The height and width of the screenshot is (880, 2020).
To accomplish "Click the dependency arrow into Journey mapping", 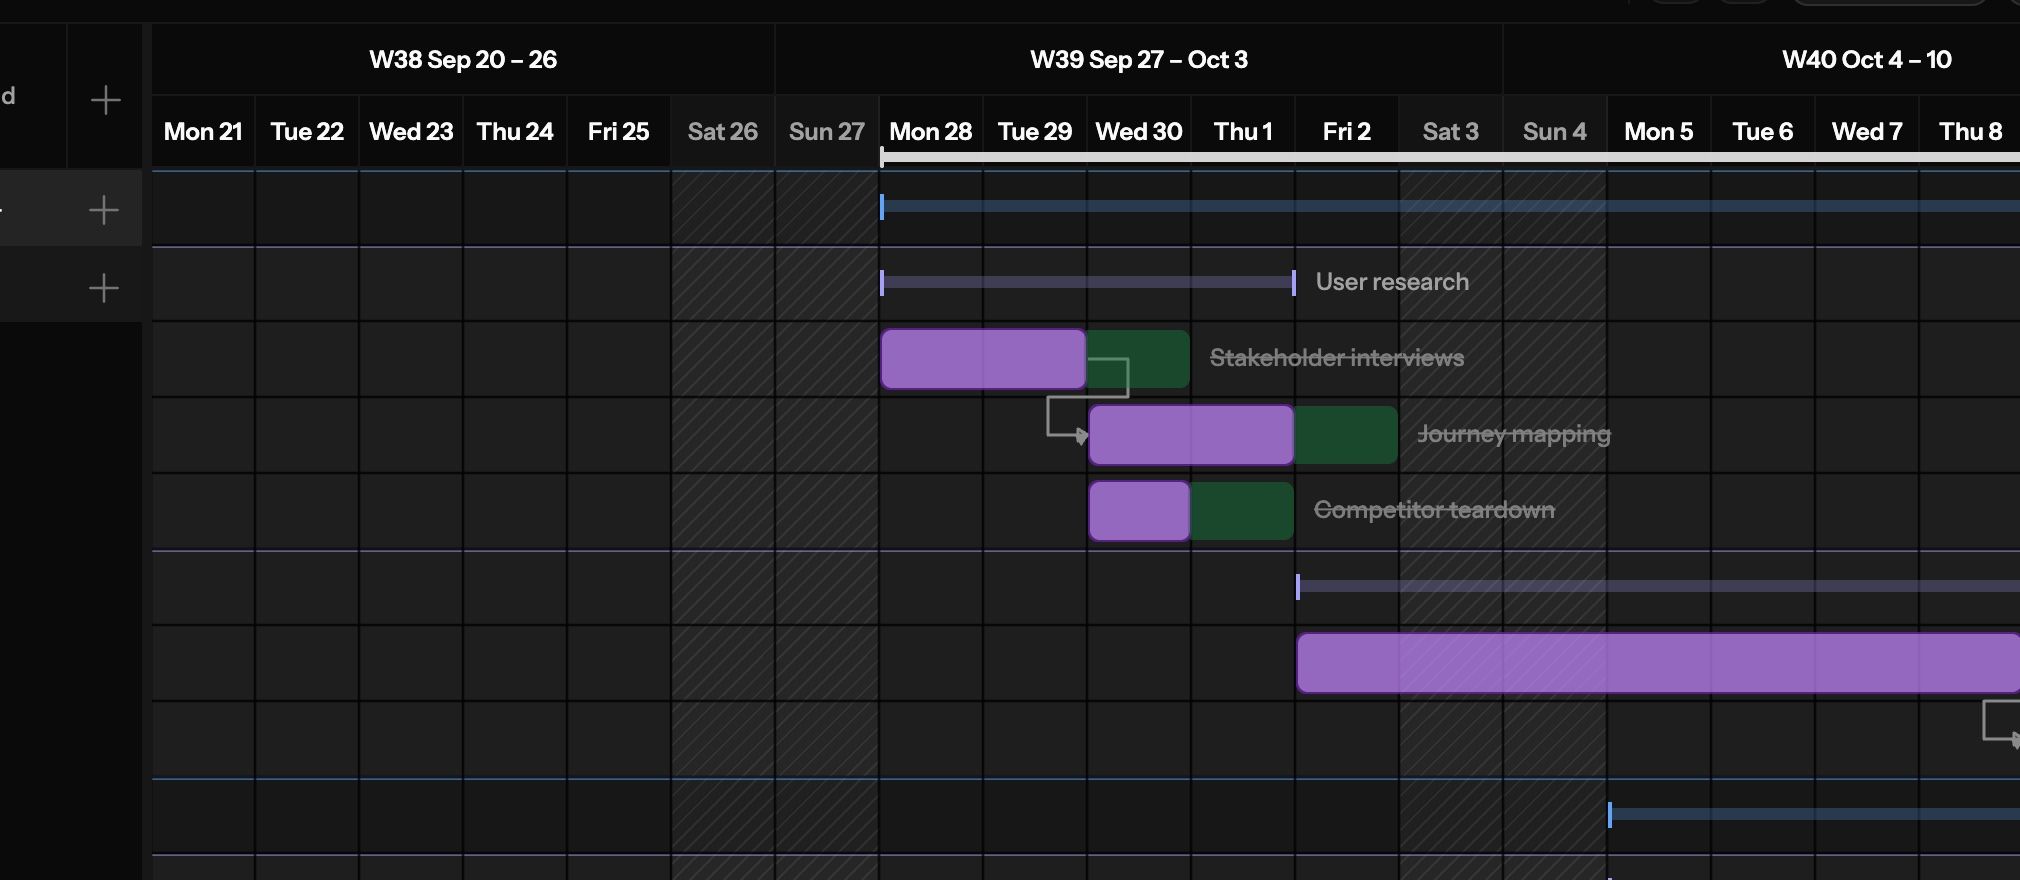I will 1081,436.
